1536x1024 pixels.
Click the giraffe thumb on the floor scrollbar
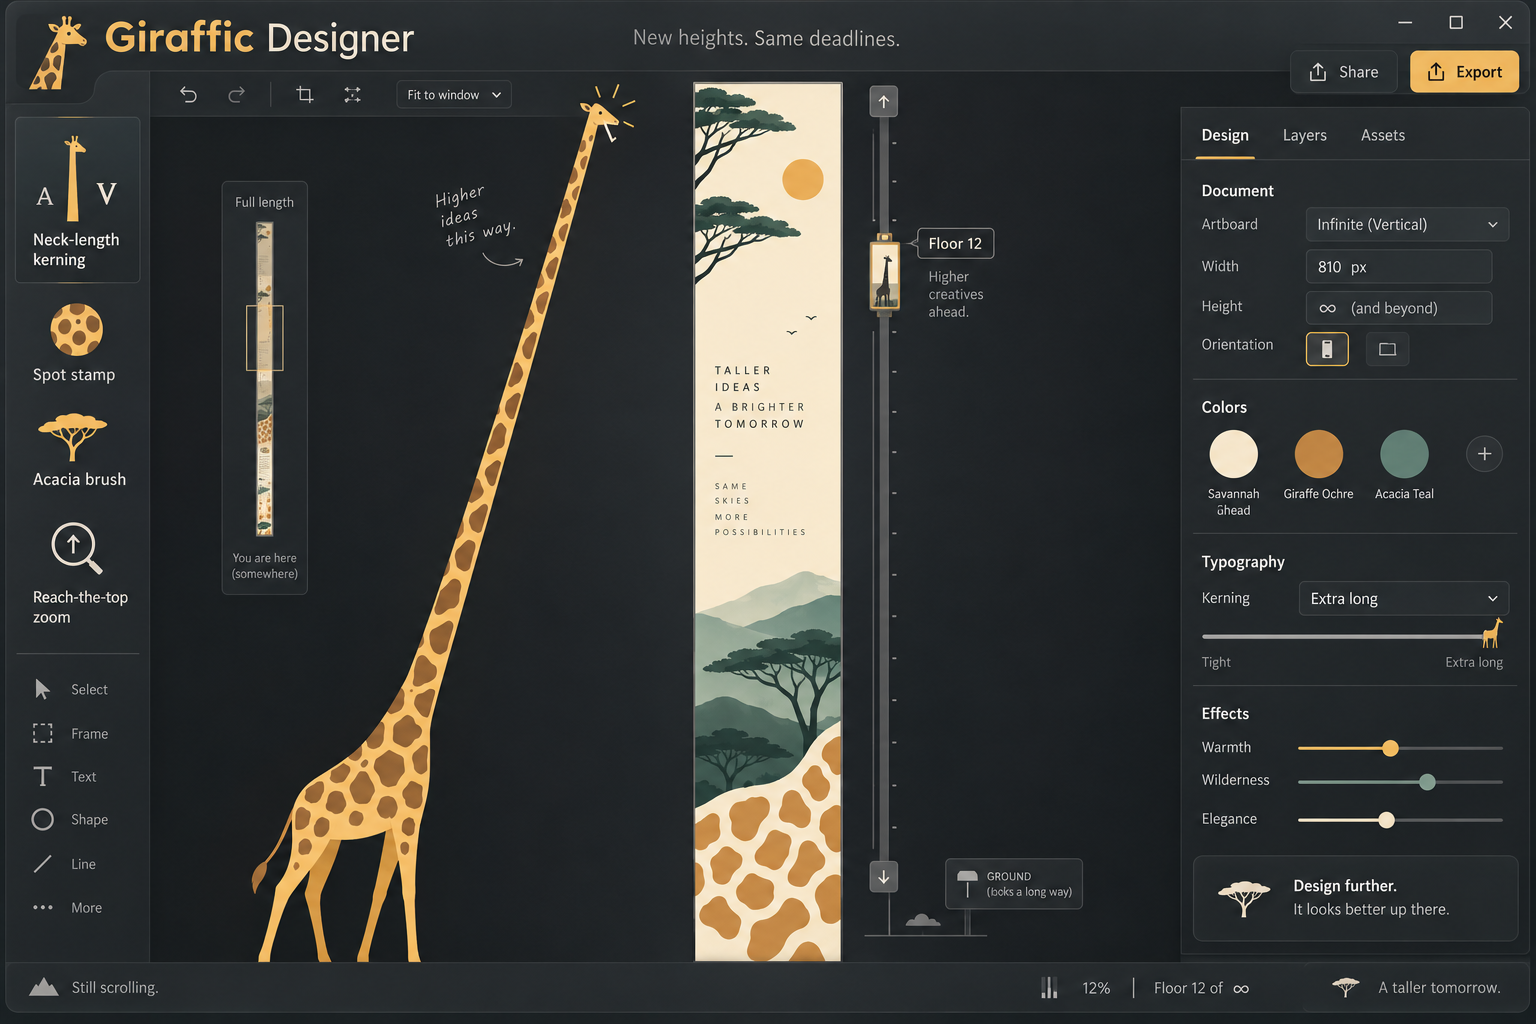coord(884,274)
